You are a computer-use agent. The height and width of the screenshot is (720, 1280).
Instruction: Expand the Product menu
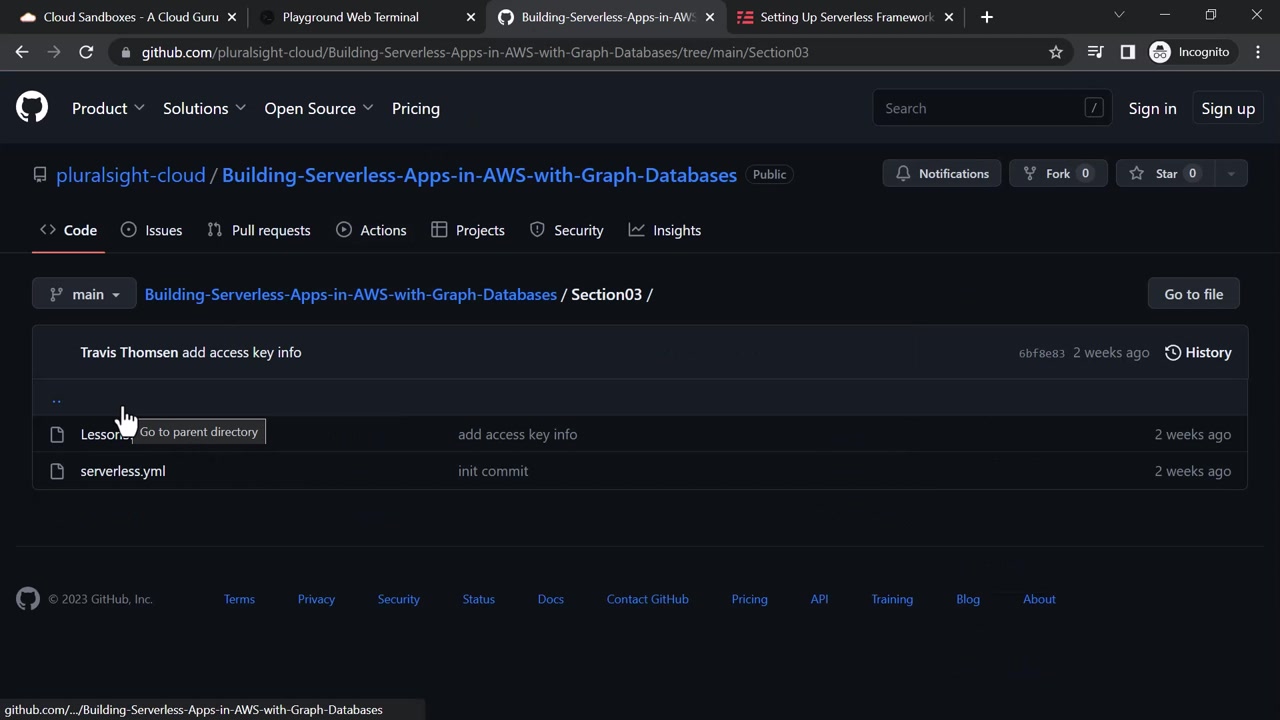pyautogui.click(x=108, y=108)
